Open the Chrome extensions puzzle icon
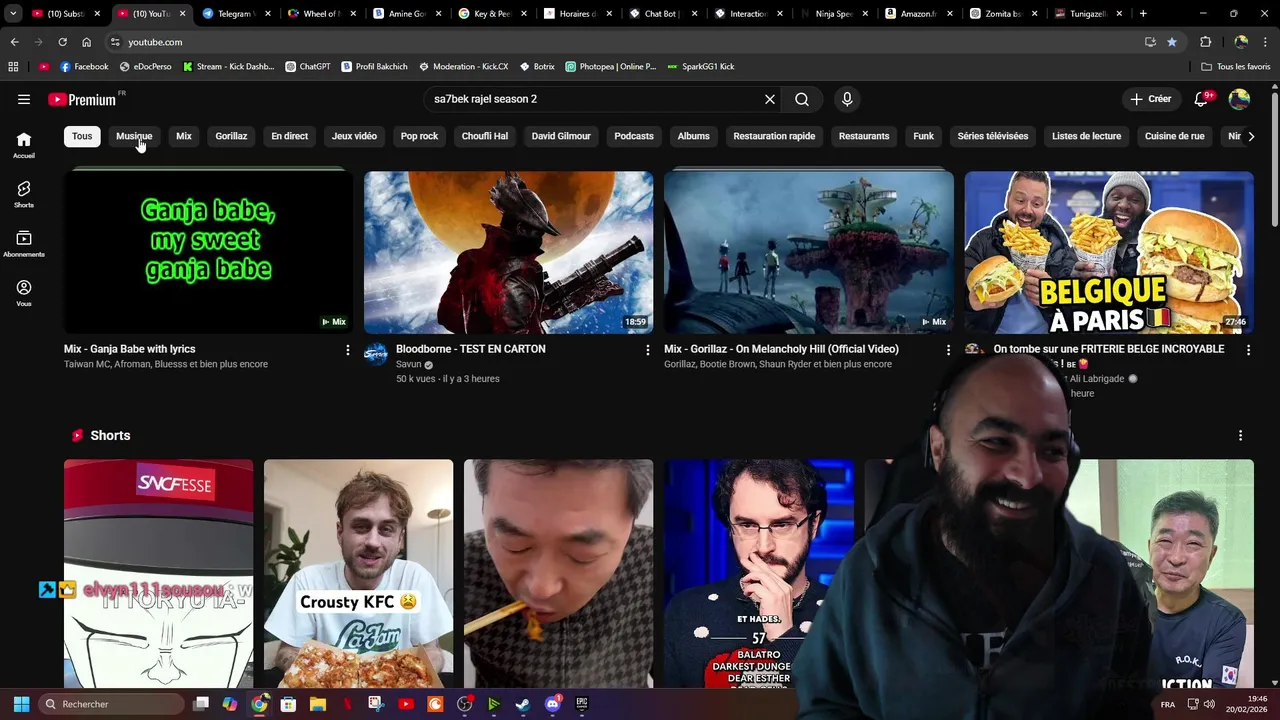 tap(1205, 42)
